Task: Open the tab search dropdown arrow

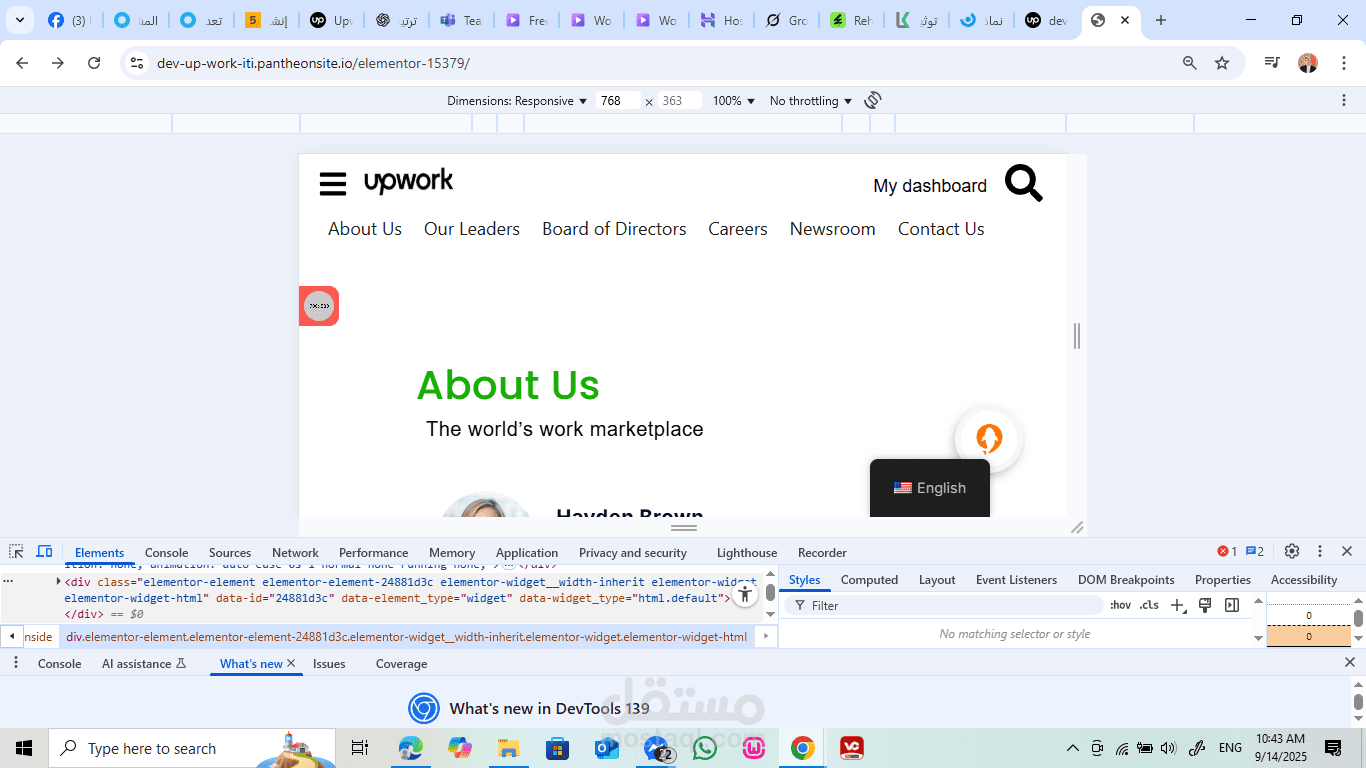Action: [19, 20]
